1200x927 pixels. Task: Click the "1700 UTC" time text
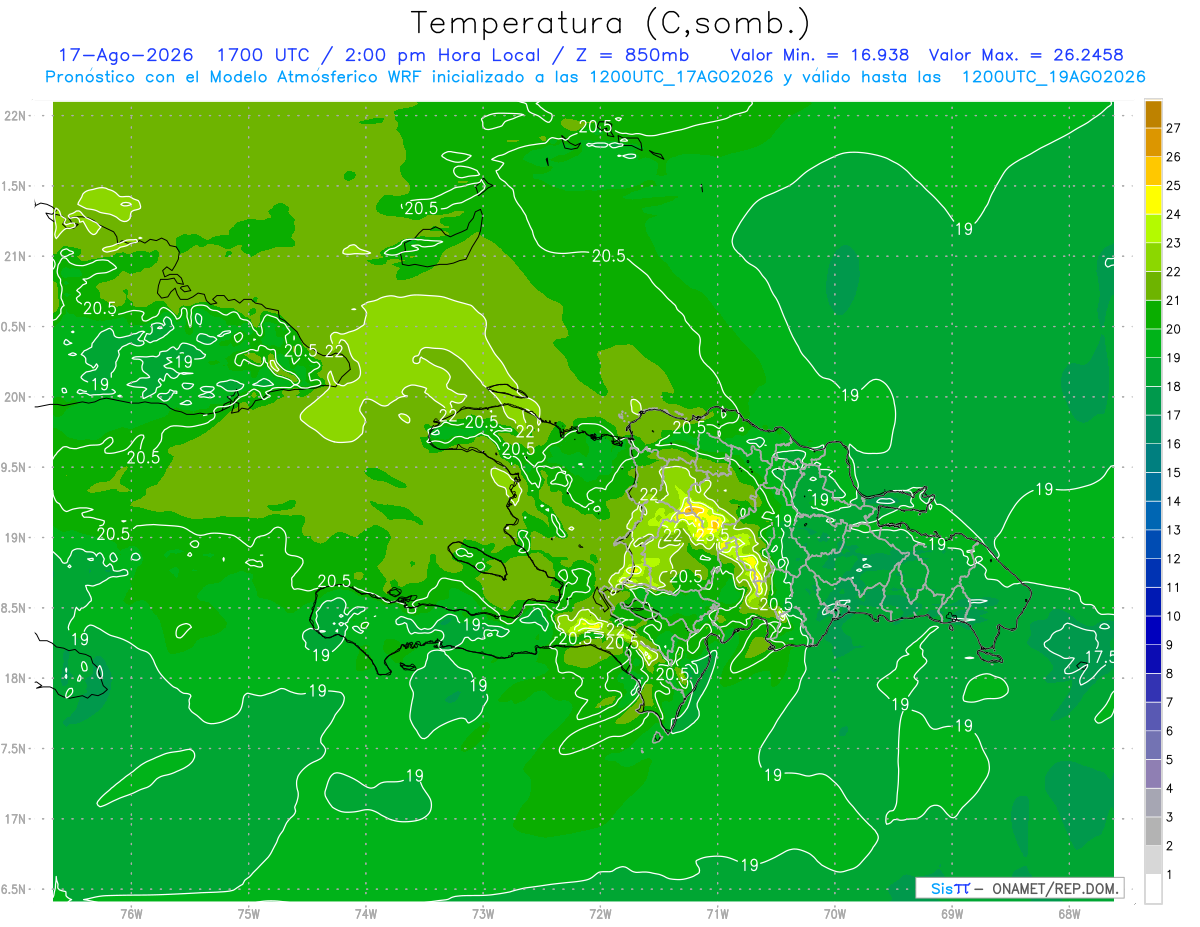click(x=266, y=55)
